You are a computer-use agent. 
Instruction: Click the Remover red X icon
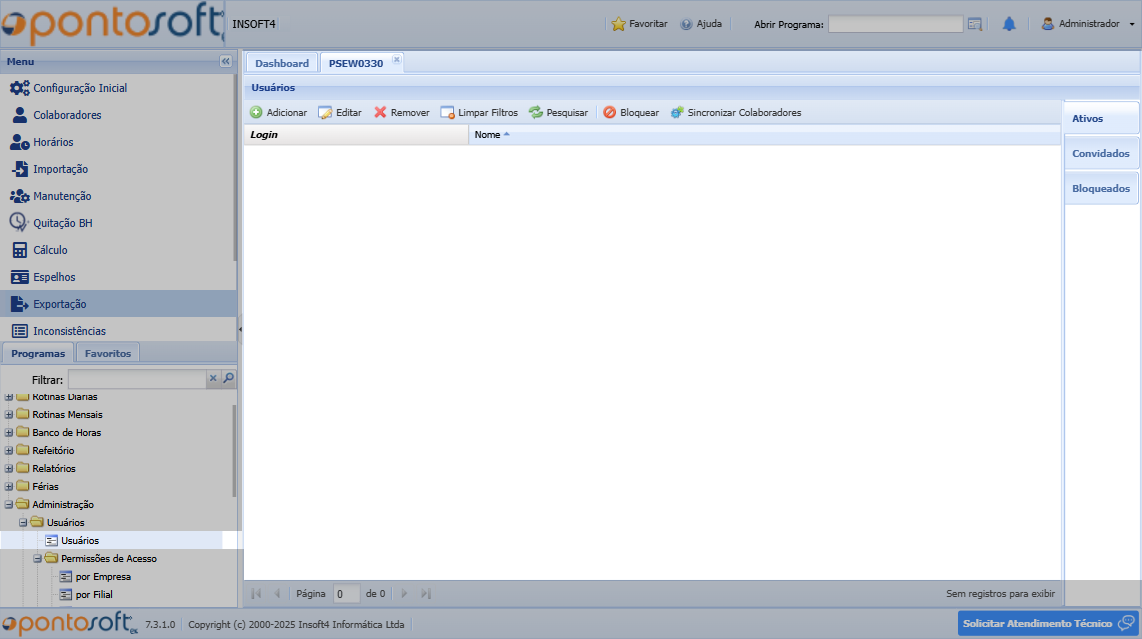click(x=380, y=113)
